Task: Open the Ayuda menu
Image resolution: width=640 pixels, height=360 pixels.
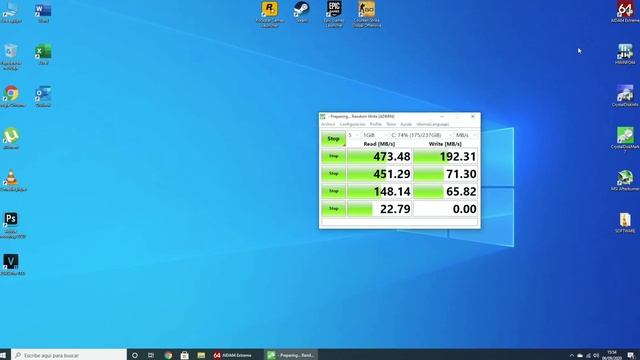Action: [406, 124]
